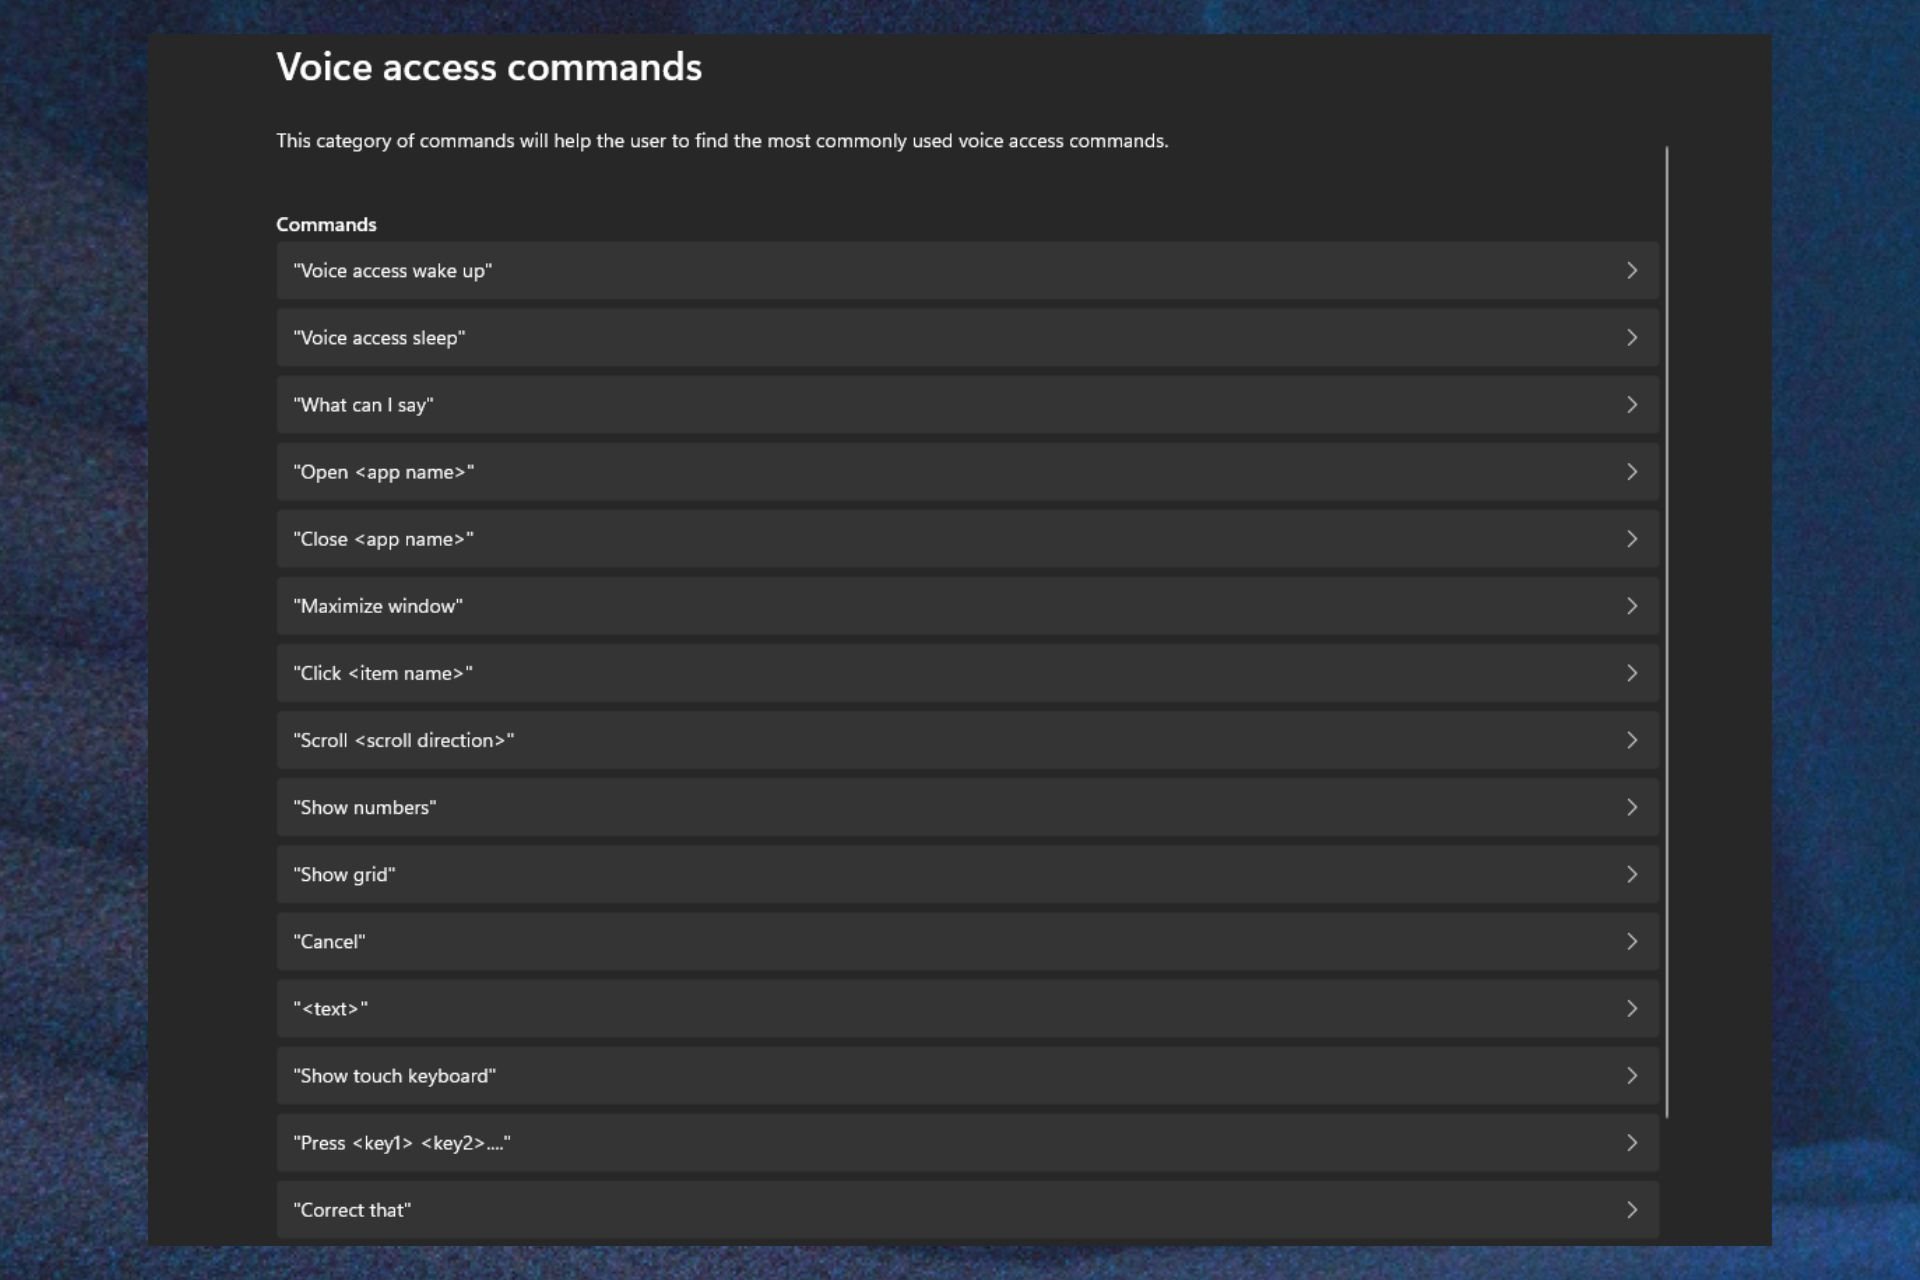Click the vertical scrollbar of commands list

click(x=1667, y=632)
